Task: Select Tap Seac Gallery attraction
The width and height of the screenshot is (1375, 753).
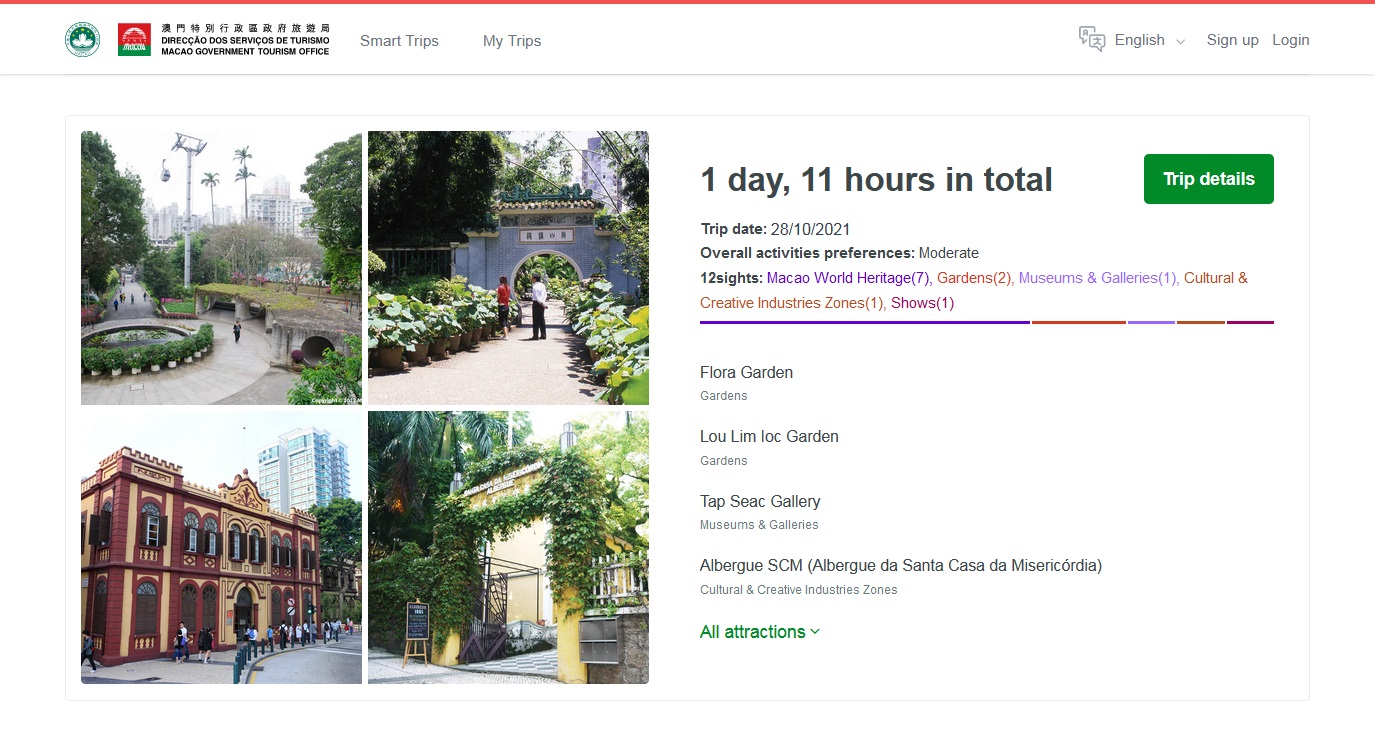Action: (759, 501)
